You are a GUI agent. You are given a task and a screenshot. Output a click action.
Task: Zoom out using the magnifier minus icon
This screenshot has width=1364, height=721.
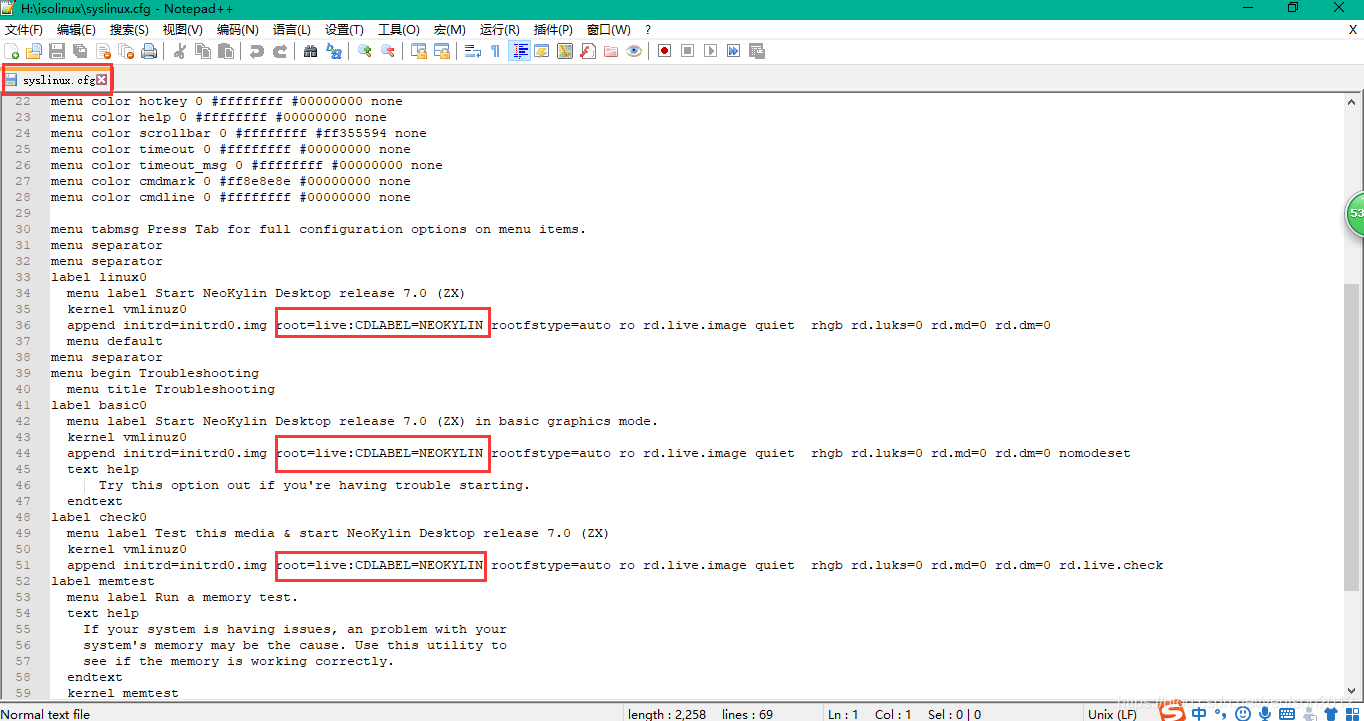tap(388, 51)
